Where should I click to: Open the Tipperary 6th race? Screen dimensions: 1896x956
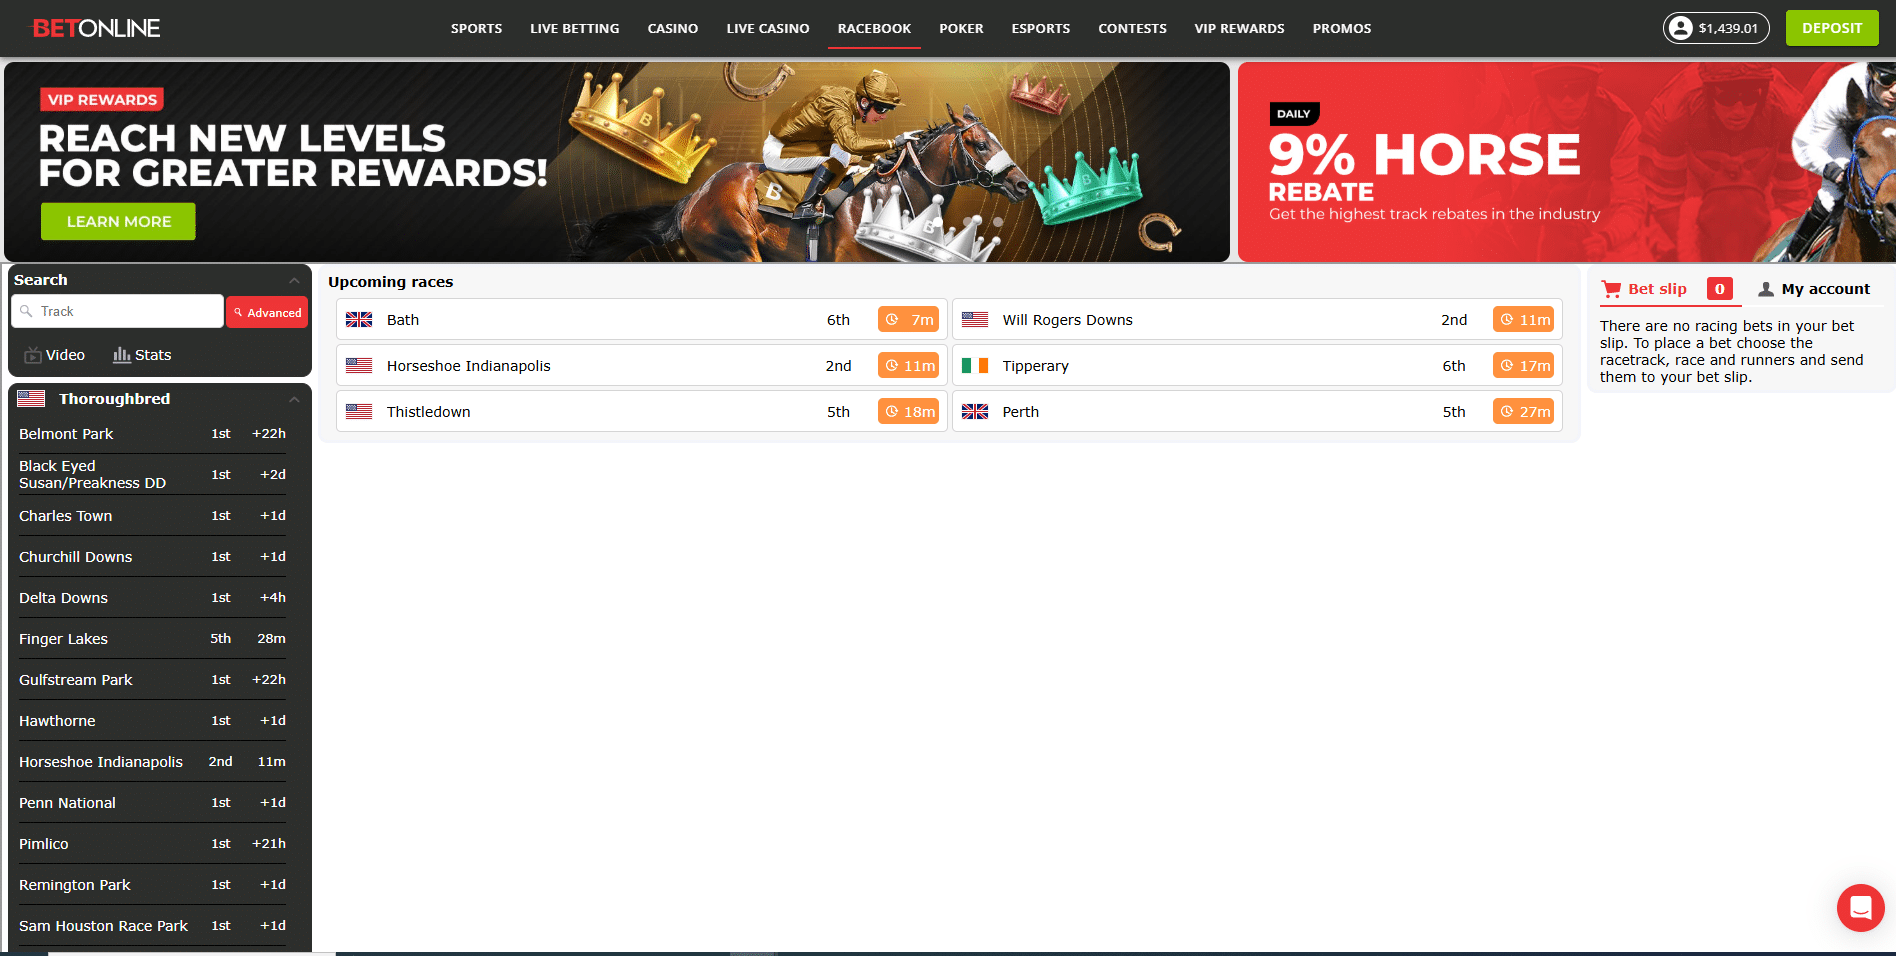[1257, 365]
